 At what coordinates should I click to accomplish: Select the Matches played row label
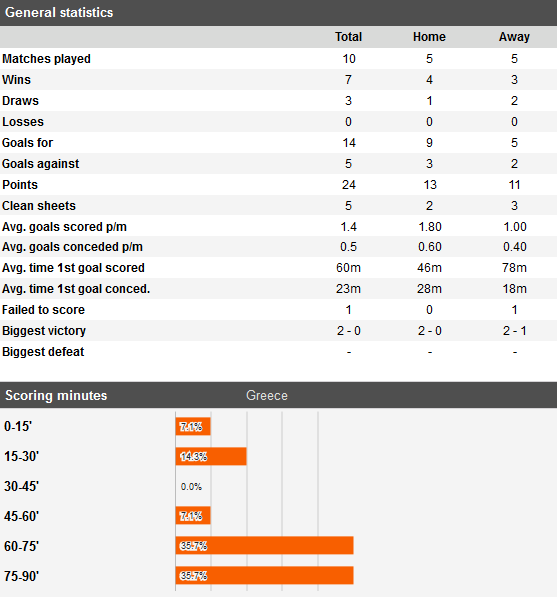(46, 59)
